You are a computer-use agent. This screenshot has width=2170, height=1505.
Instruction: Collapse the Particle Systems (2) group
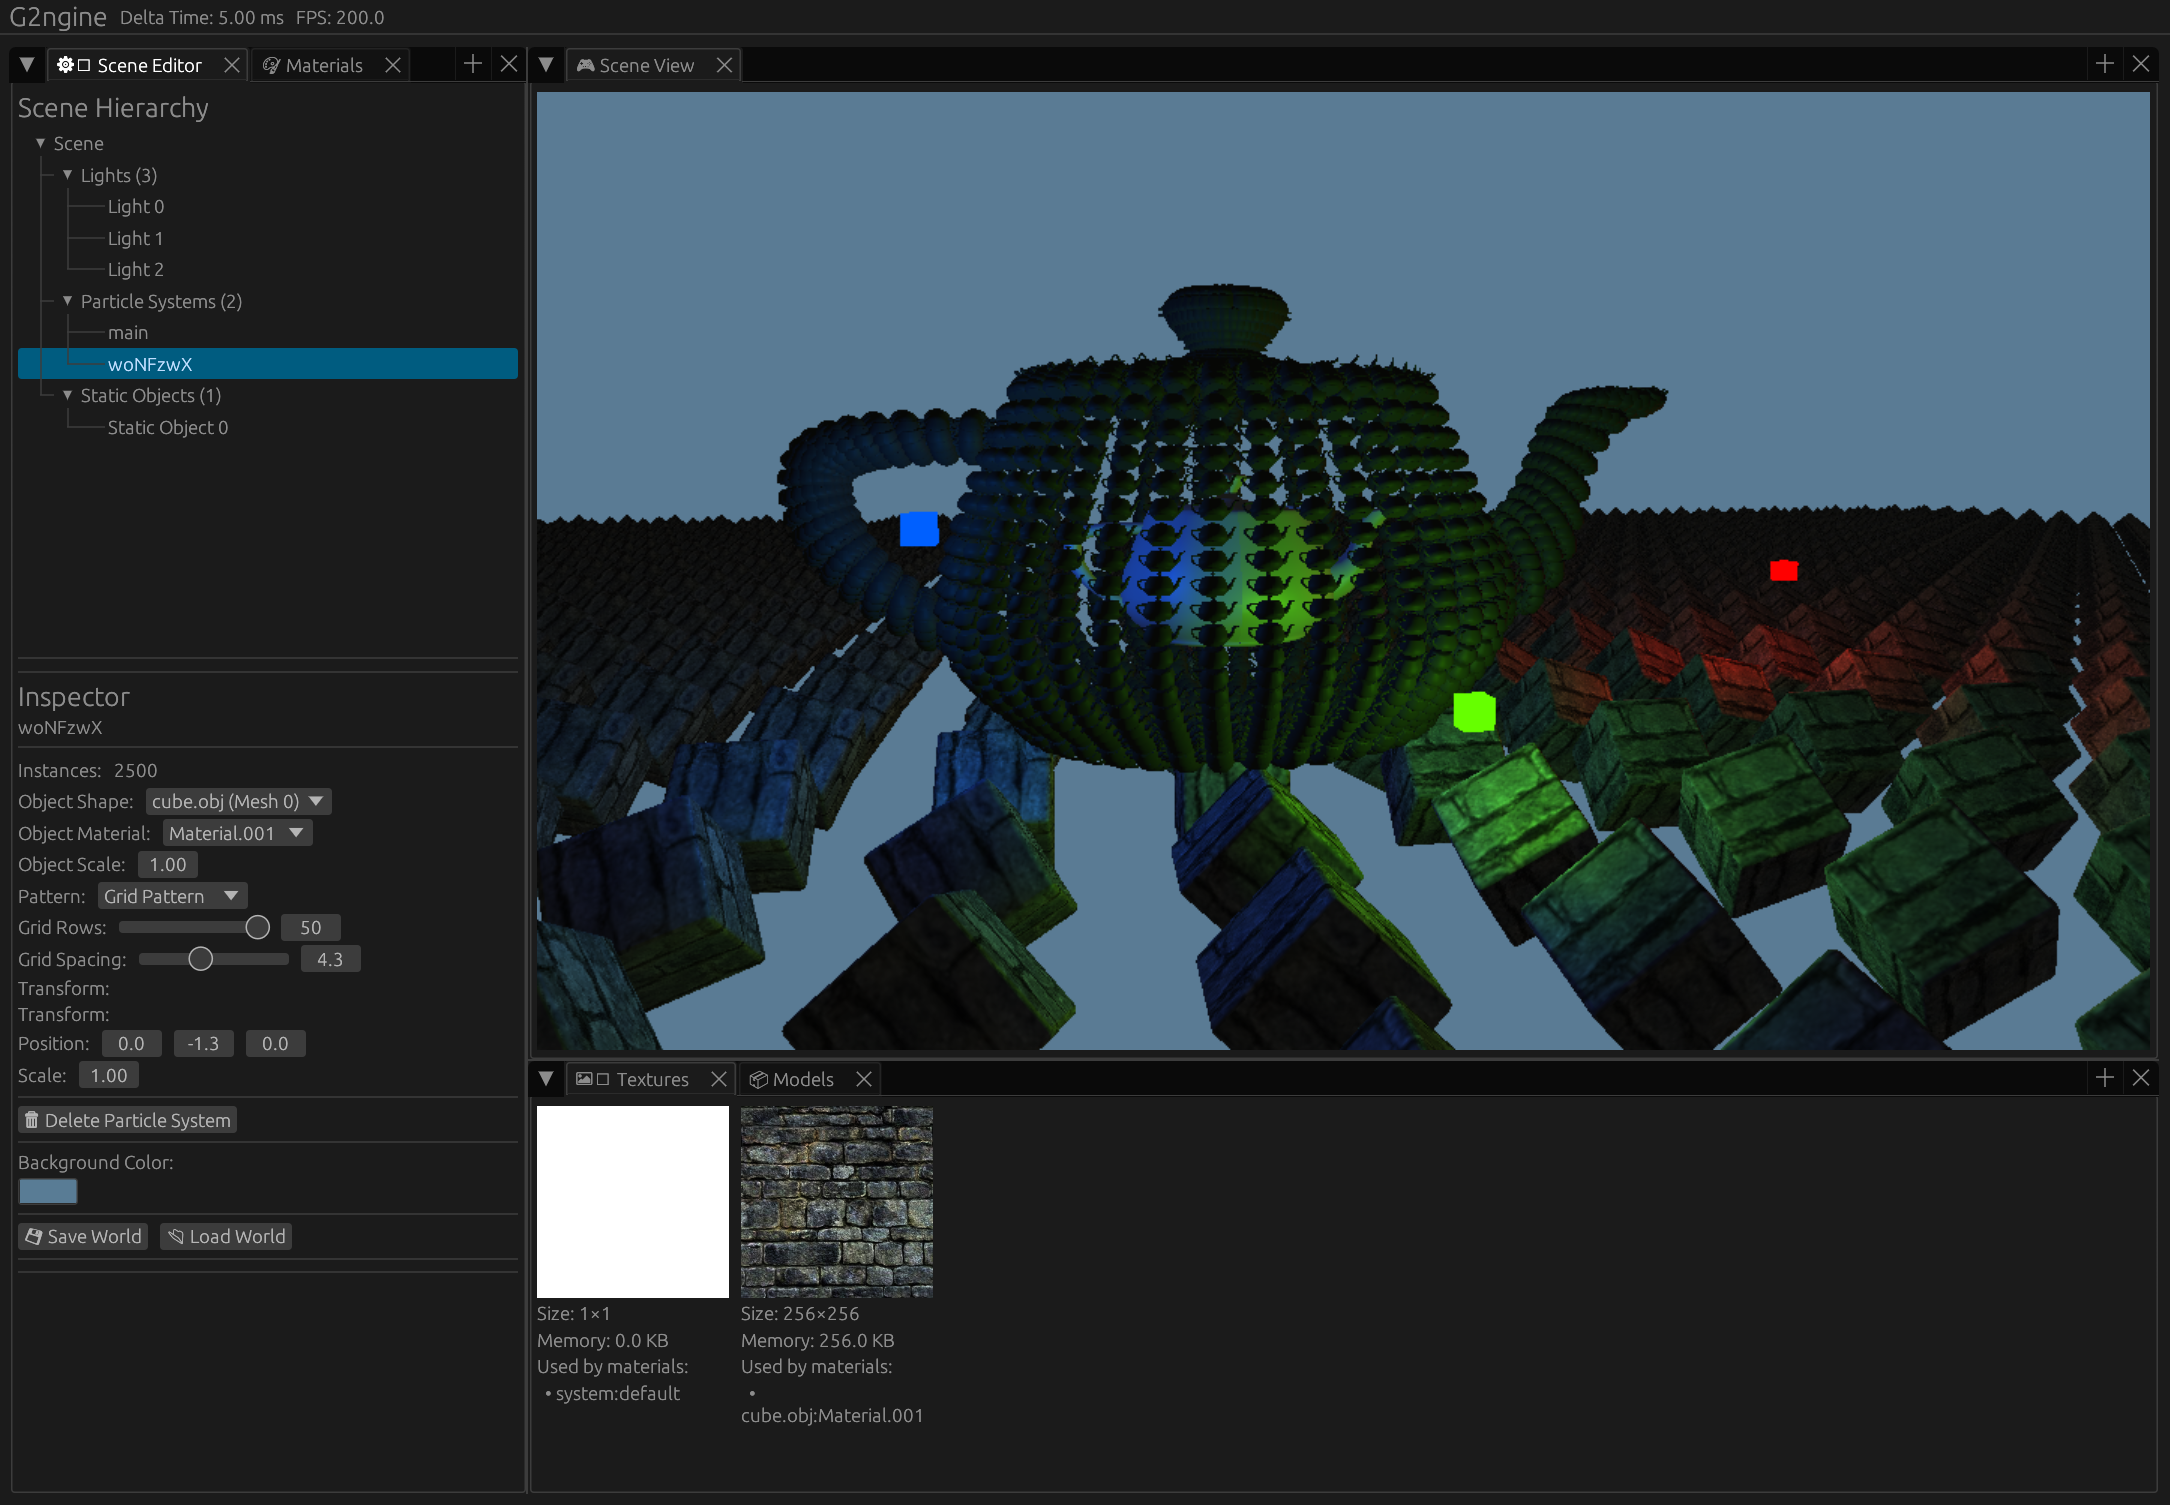coord(68,301)
